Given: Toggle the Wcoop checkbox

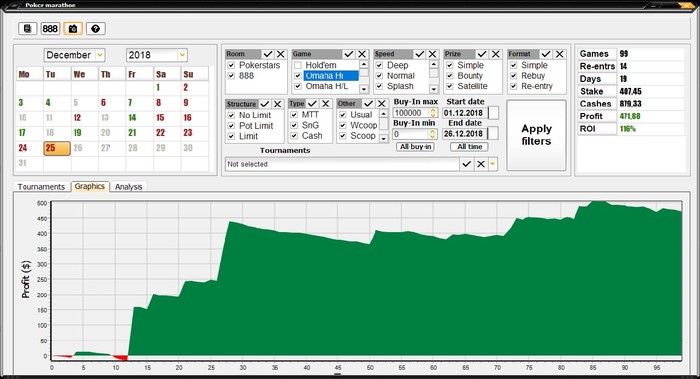Looking at the screenshot, I should pos(343,125).
